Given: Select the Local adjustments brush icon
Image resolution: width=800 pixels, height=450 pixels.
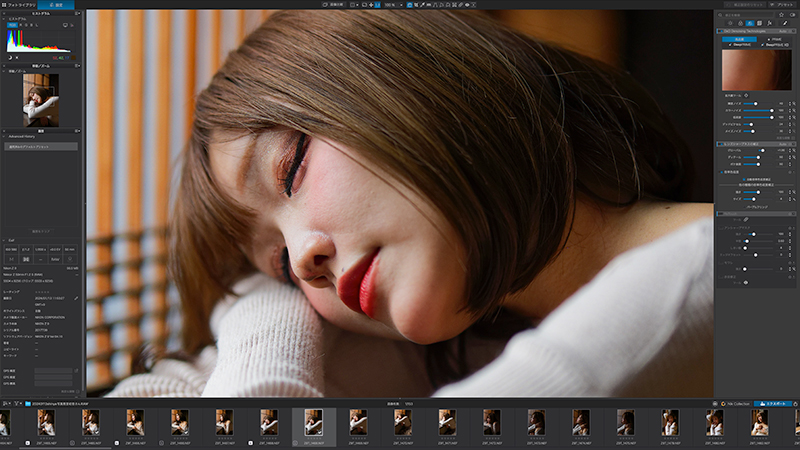Looking at the screenshot, I should tap(785, 22).
